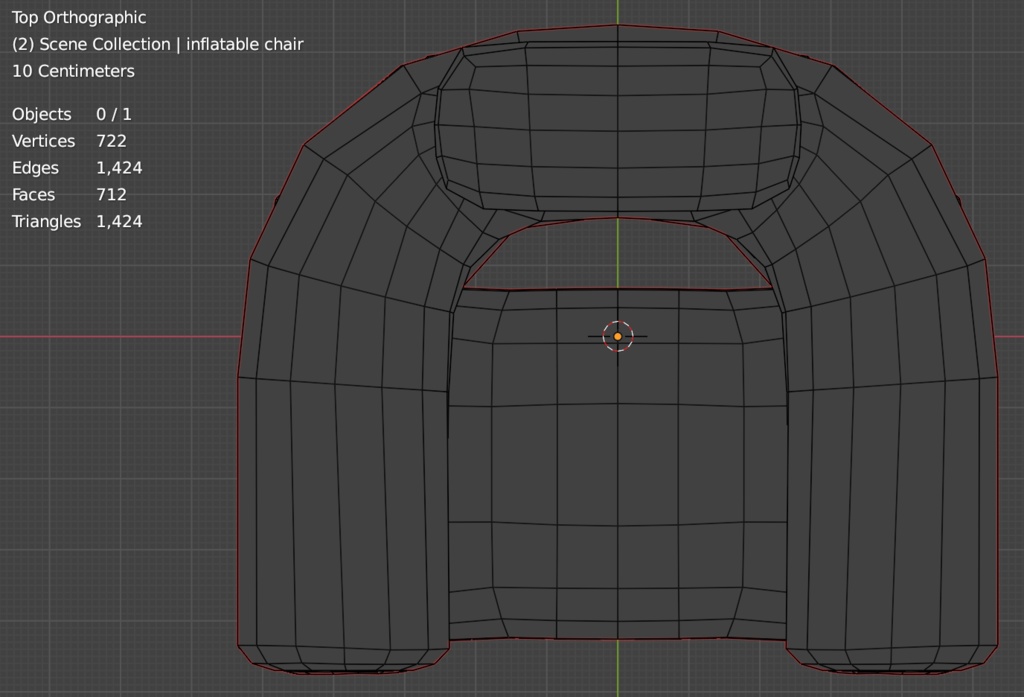1024x697 pixels.
Task: Click the Top Orthographic view label
Action: click(x=79, y=17)
